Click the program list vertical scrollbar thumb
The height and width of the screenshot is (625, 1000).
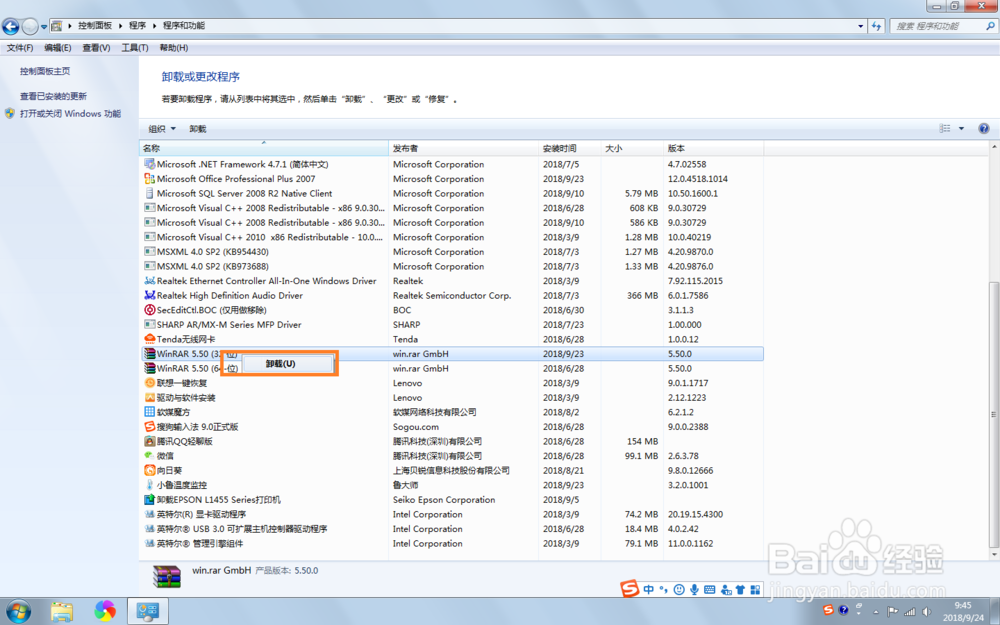(994, 414)
